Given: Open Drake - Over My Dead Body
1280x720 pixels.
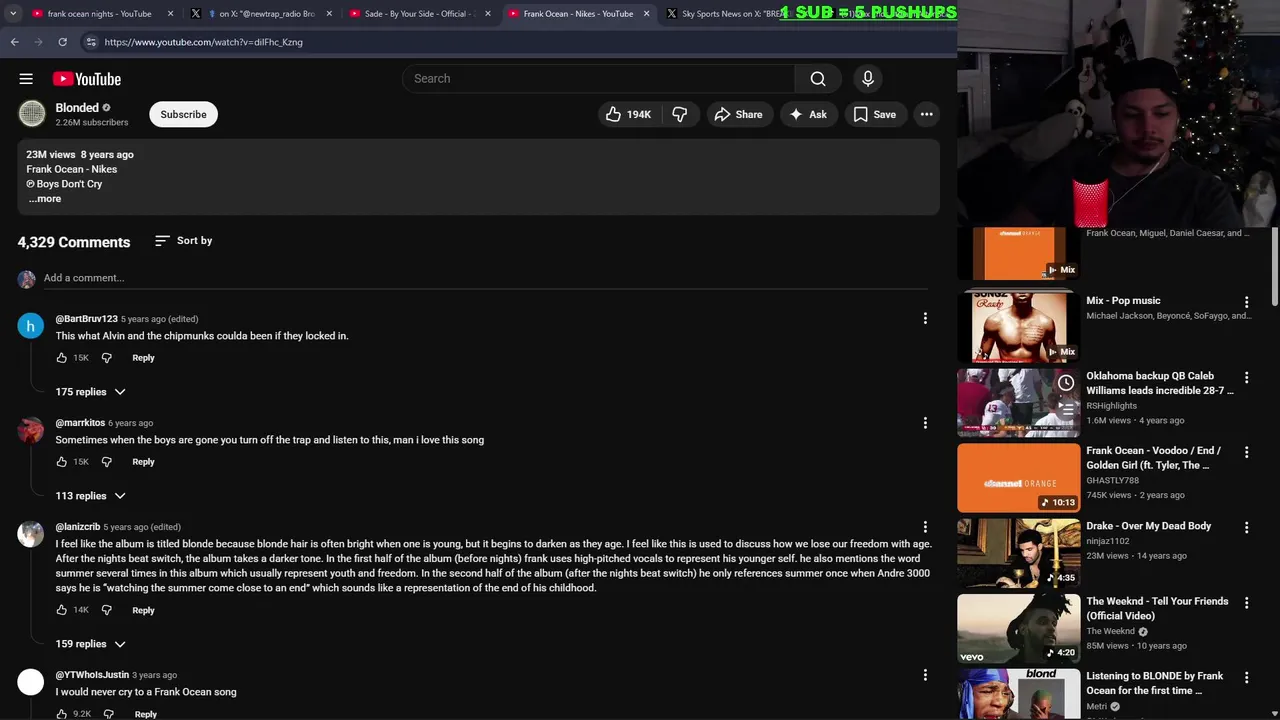Looking at the screenshot, I should 1149,526.
